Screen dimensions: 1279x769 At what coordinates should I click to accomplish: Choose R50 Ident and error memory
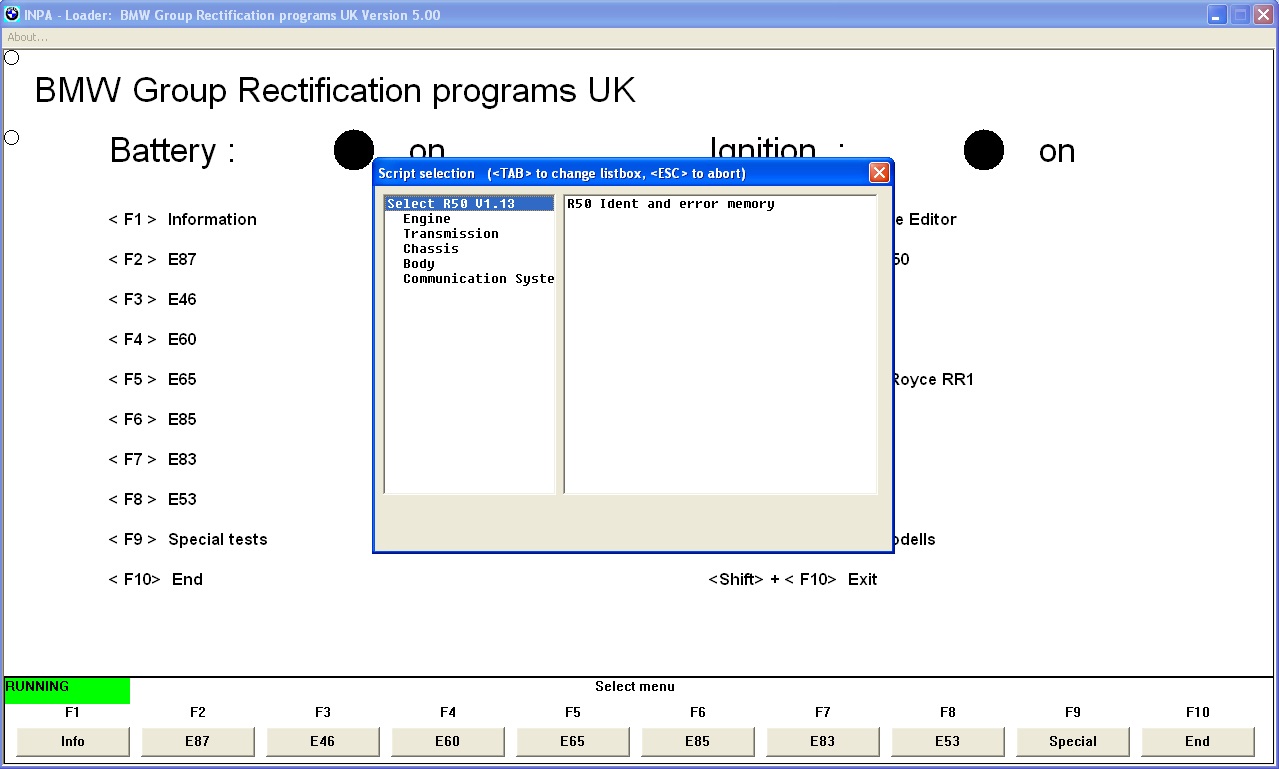click(x=671, y=204)
